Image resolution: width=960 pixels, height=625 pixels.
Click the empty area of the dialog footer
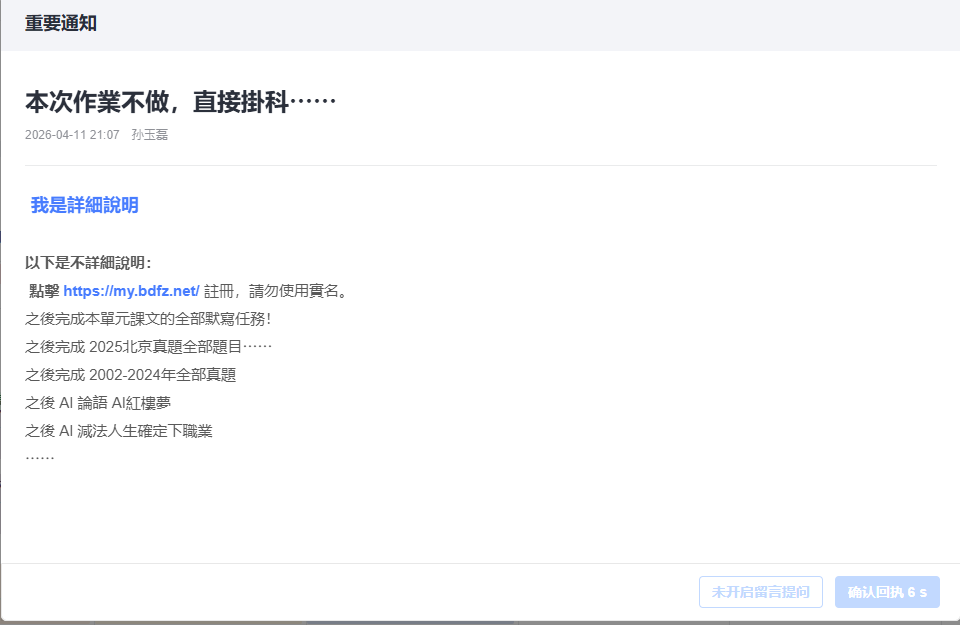click(350, 592)
